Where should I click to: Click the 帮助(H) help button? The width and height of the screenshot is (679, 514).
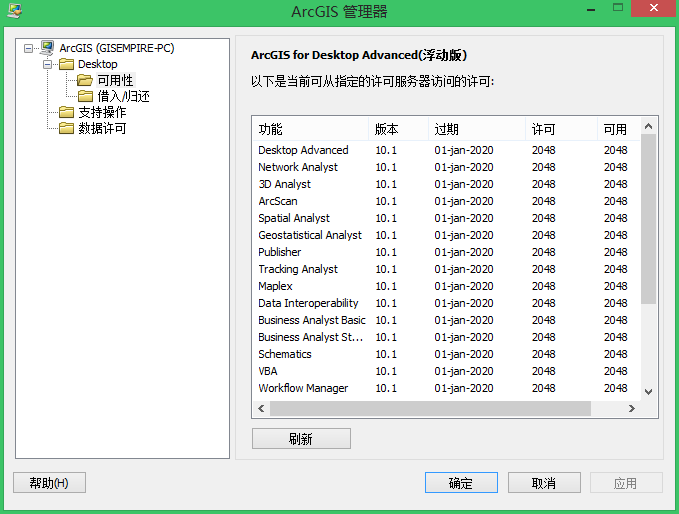(49, 482)
